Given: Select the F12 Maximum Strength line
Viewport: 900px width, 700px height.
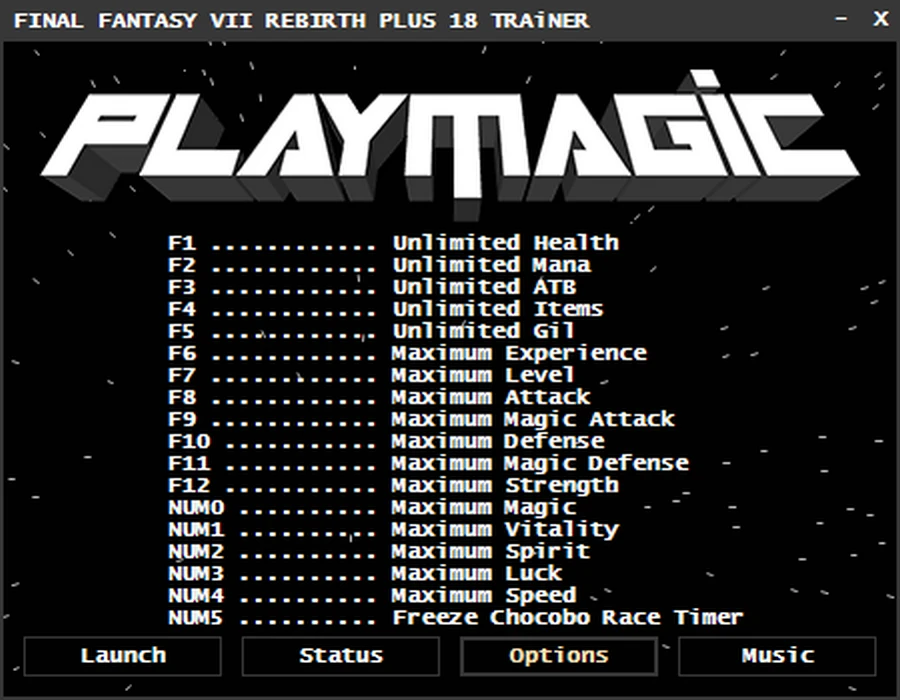Looking at the screenshot, I should point(393,485).
